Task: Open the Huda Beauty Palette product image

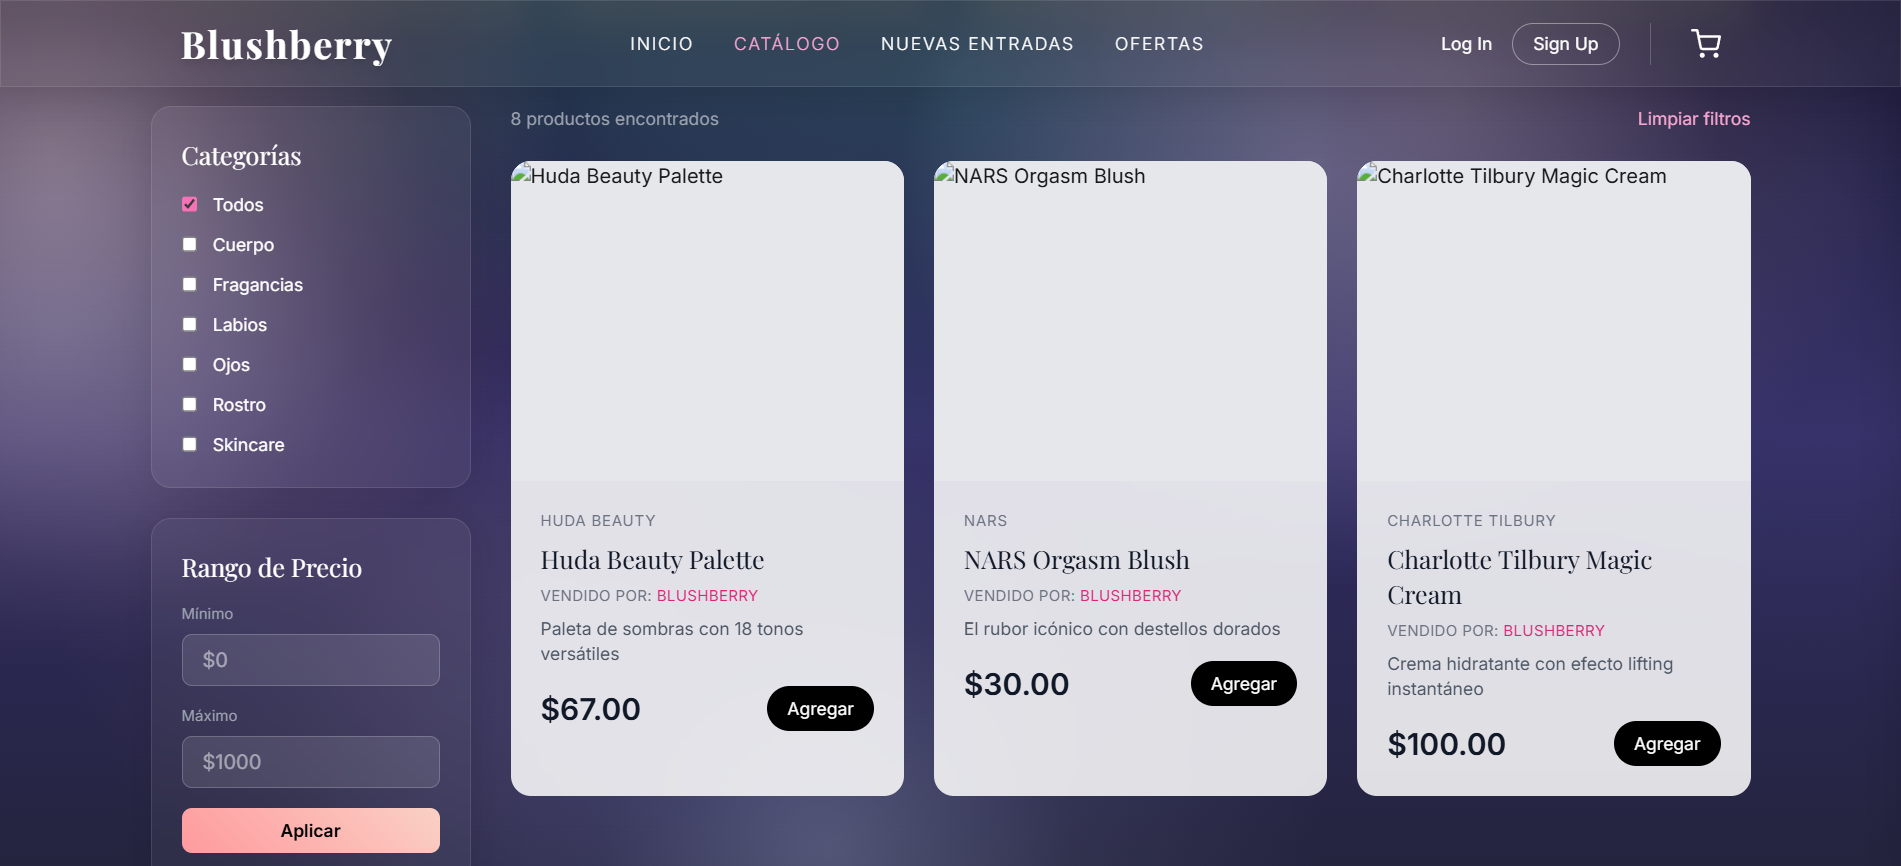Action: tap(707, 321)
